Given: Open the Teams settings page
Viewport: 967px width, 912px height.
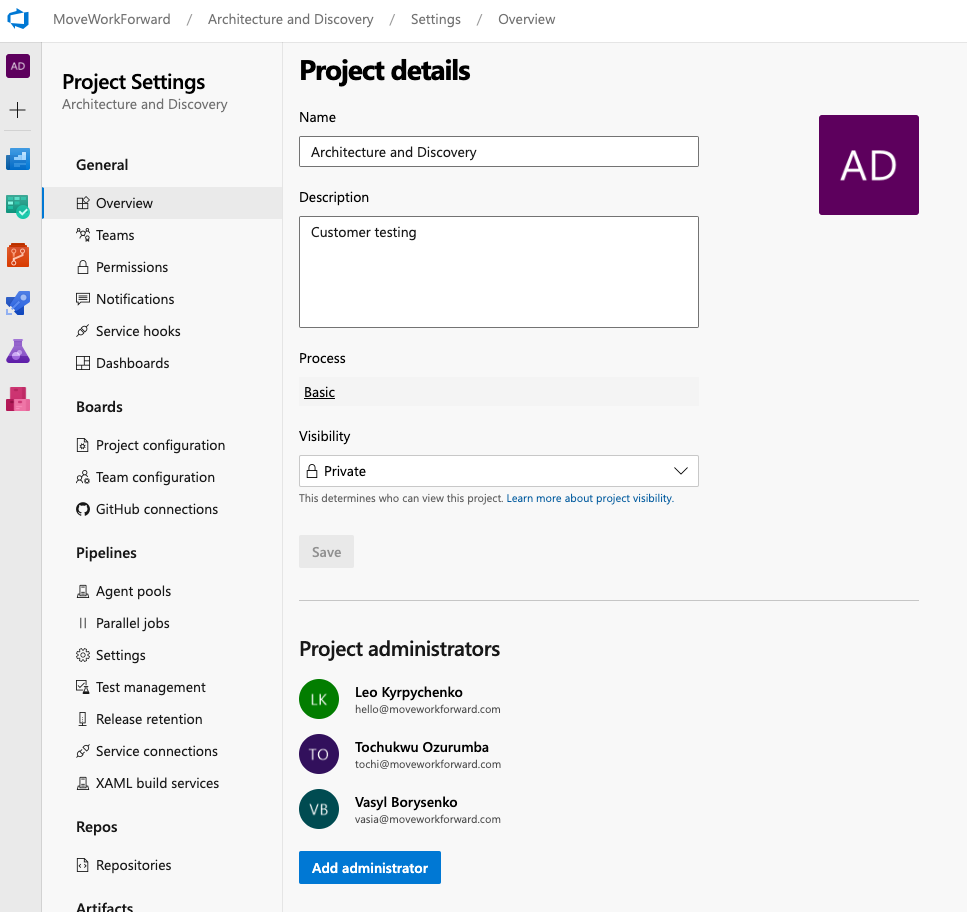Looking at the screenshot, I should (x=115, y=235).
